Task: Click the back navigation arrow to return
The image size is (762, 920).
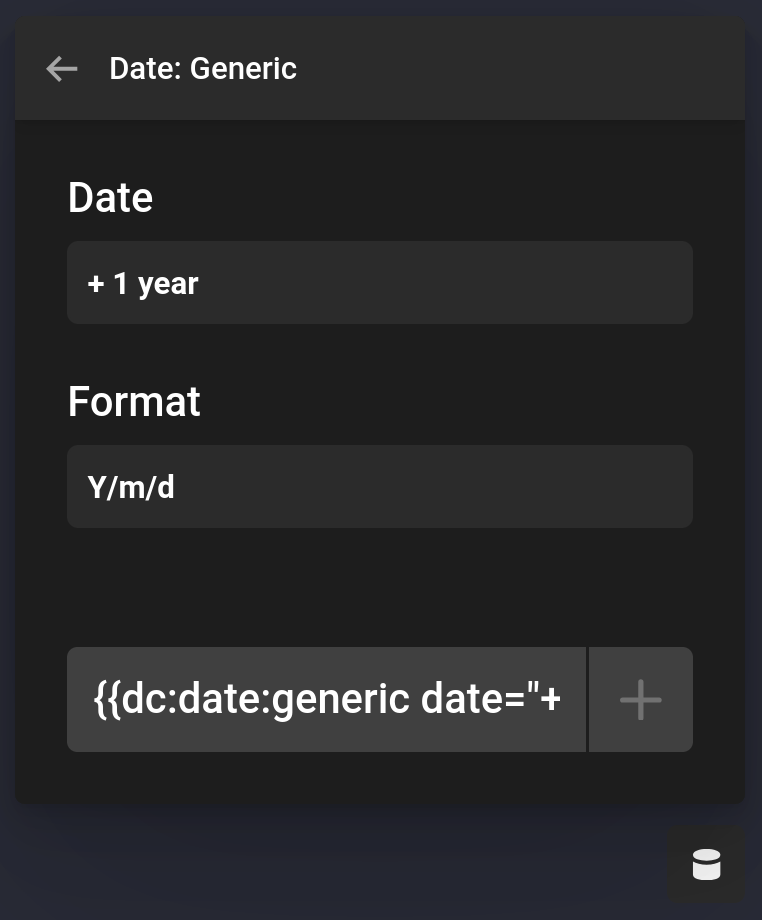Action: (x=61, y=69)
